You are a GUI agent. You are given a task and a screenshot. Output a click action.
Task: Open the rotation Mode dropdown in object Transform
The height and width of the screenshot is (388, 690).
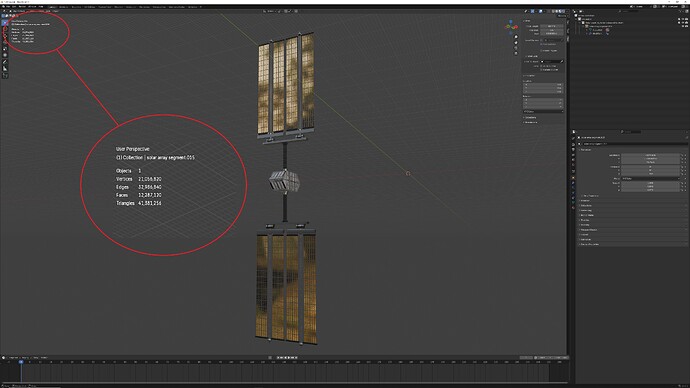pos(651,179)
